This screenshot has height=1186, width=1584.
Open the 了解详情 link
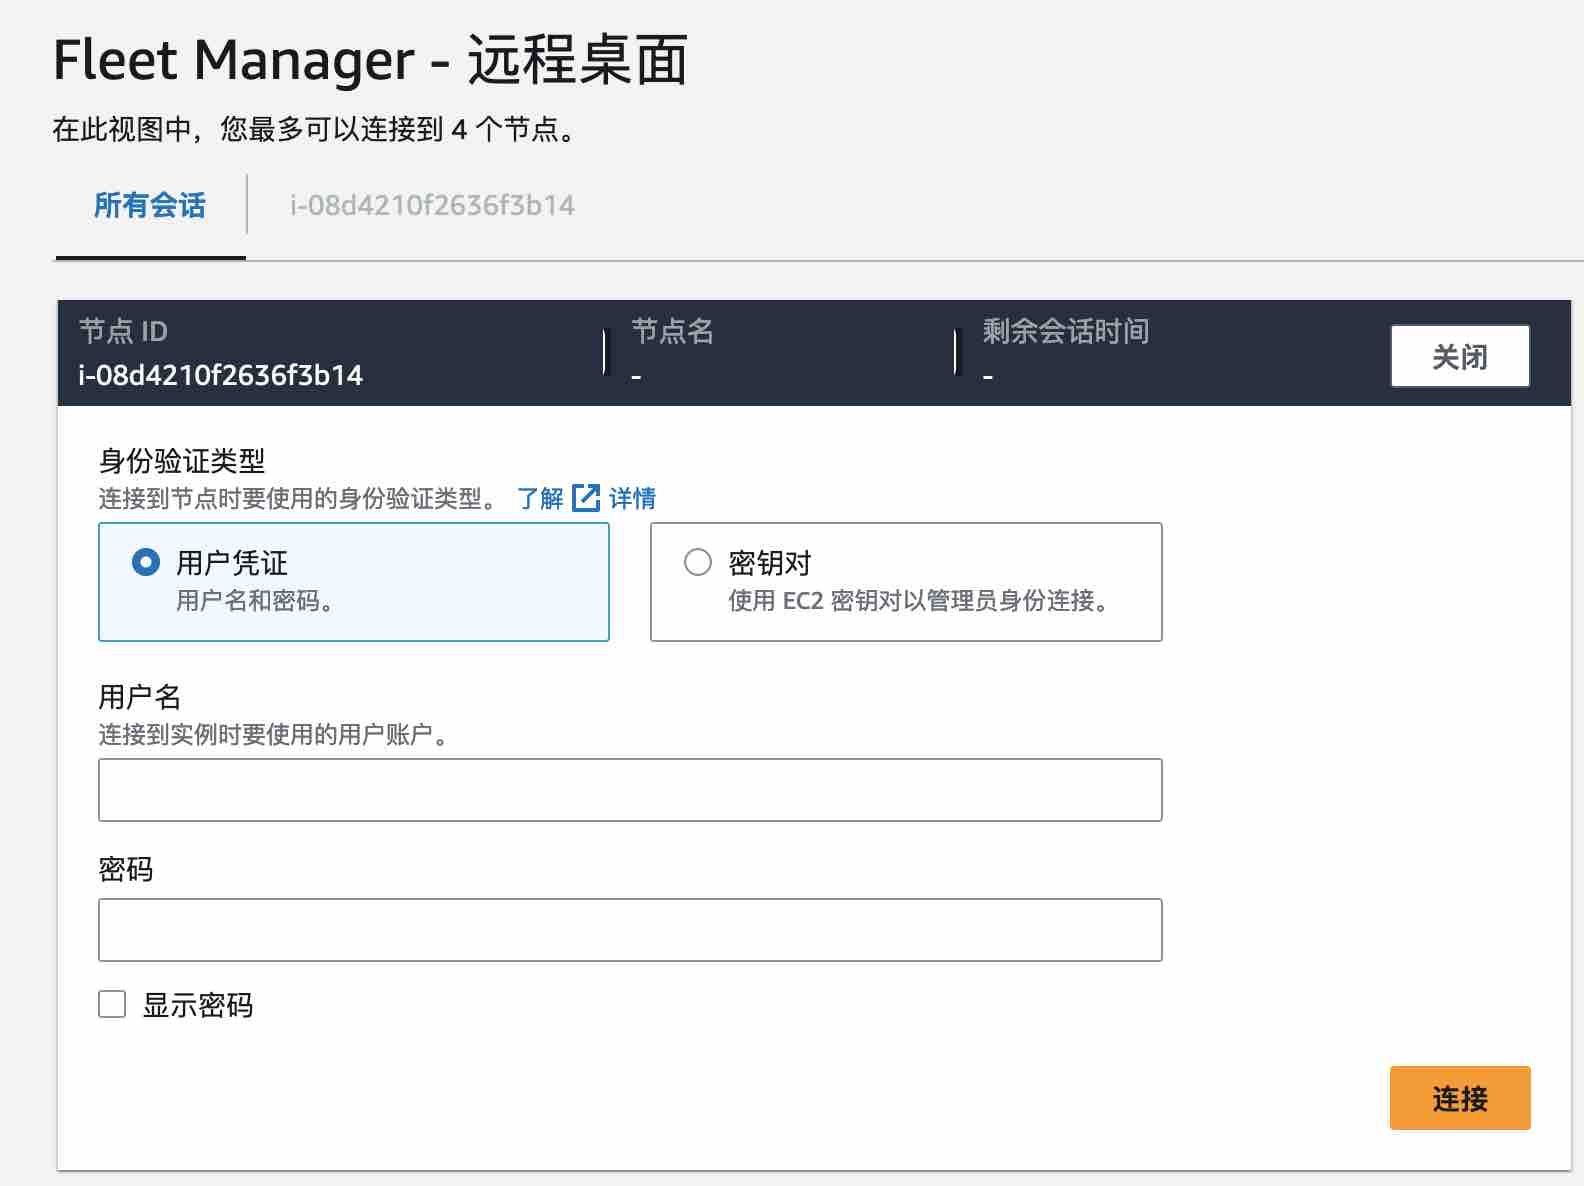click(586, 498)
